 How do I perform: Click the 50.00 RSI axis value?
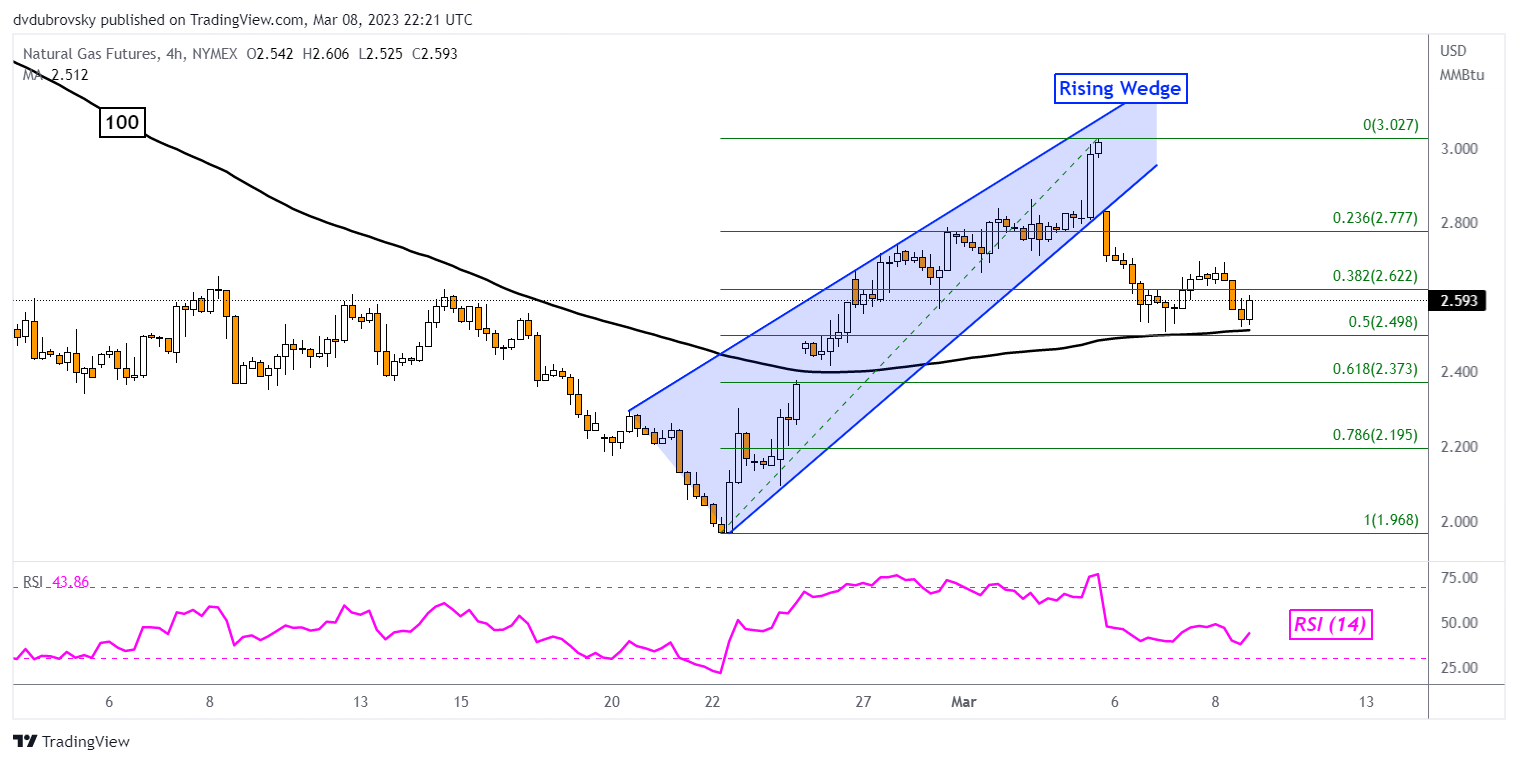[1459, 623]
